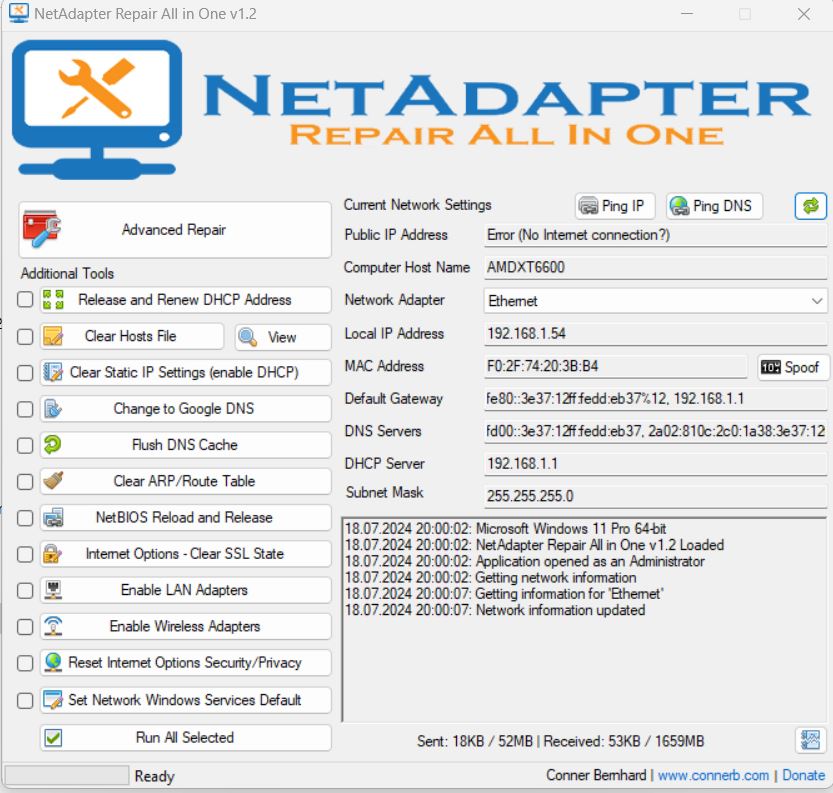Click the DNS Servers field

coord(655,431)
